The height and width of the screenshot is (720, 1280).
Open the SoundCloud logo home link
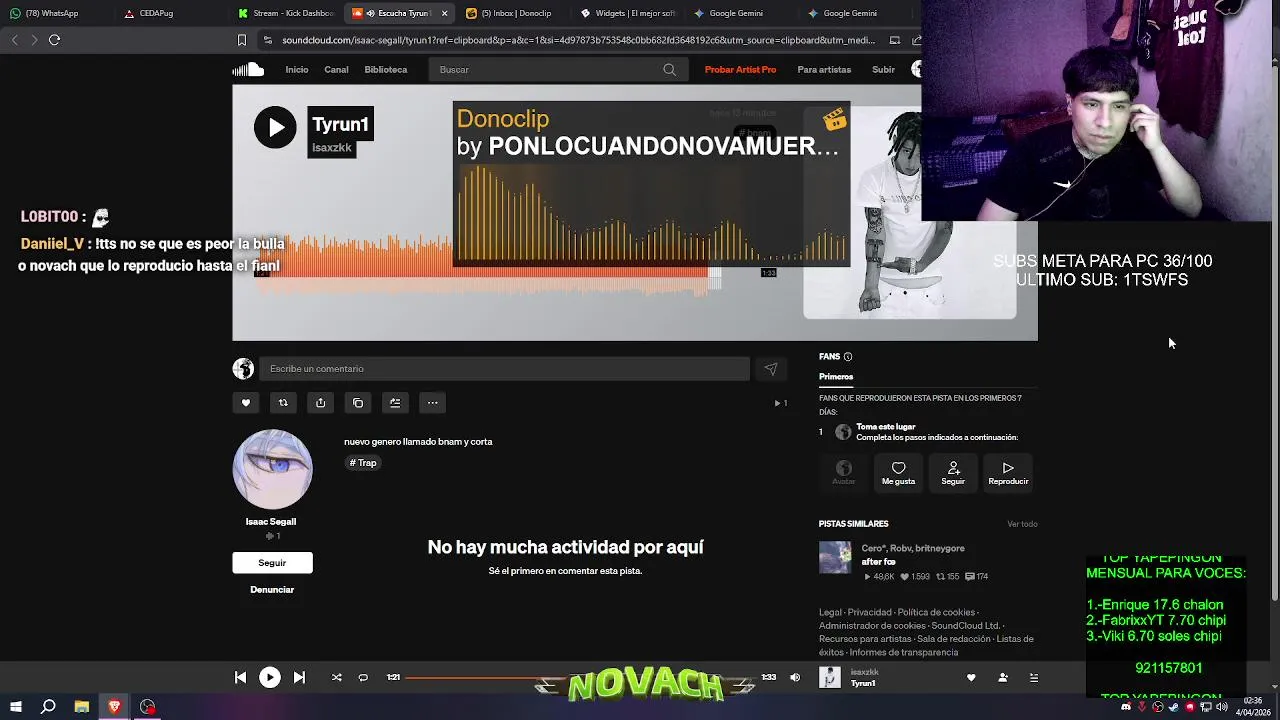click(248, 69)
